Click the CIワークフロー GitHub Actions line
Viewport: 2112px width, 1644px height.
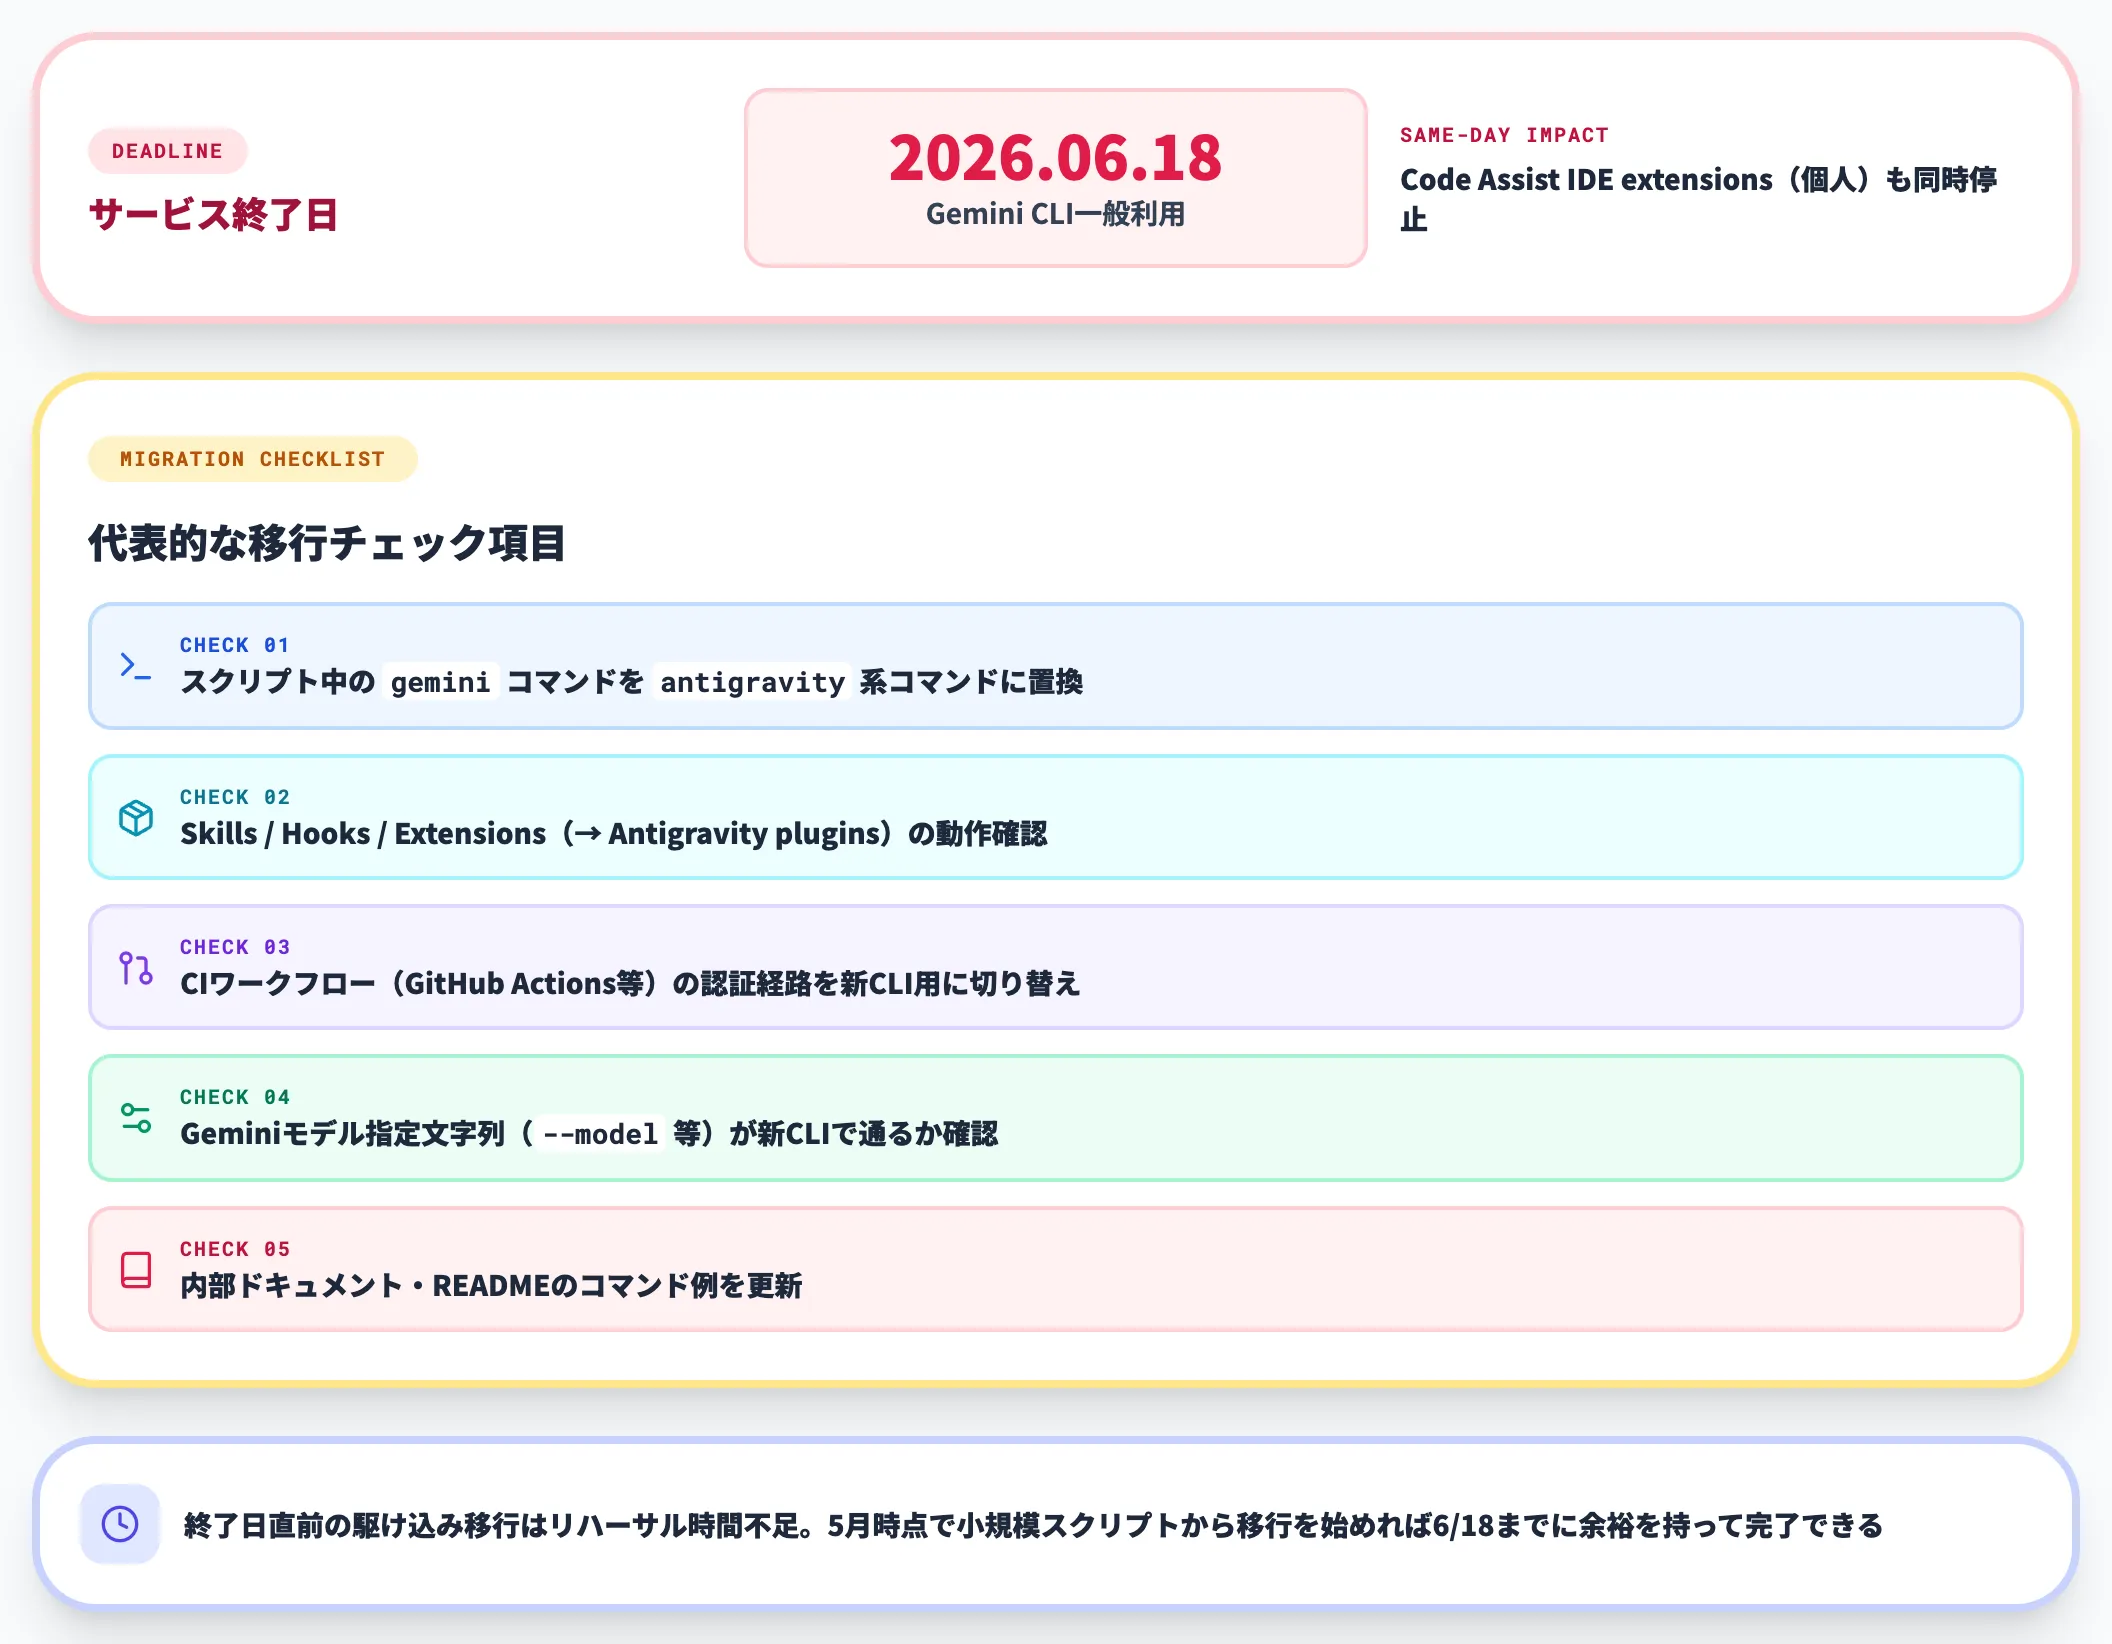coord(630,984)
